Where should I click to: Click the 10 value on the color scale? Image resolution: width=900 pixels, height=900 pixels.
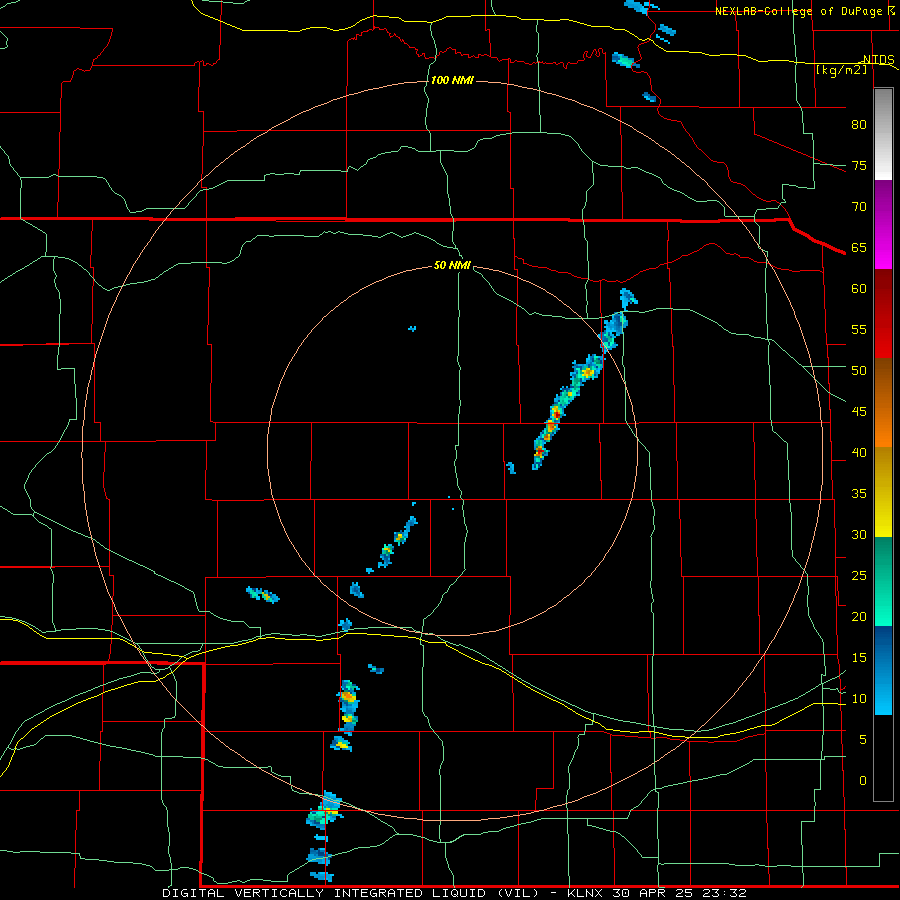tap(859, 699)
